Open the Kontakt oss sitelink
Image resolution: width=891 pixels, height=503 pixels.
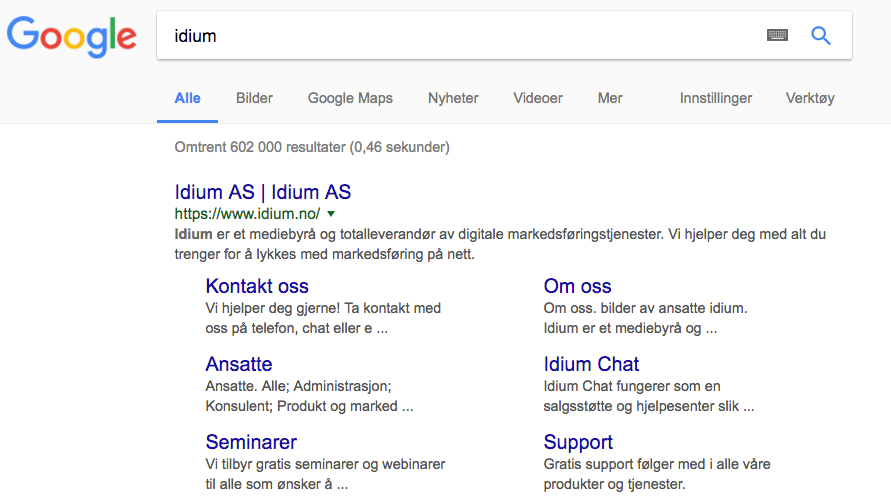pyautogui.click(x=257, y=286)
